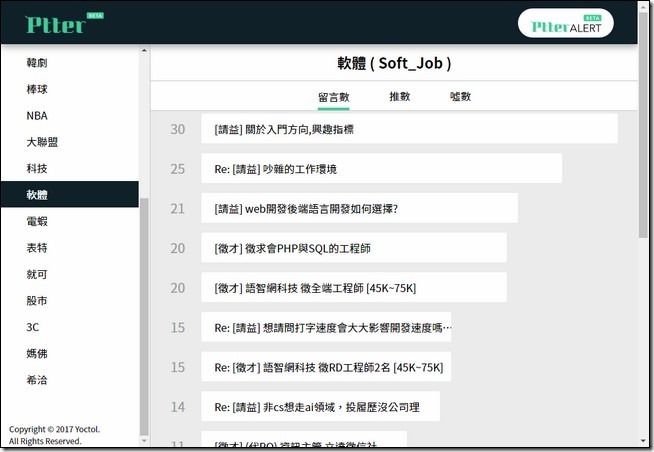Select the 噓數 tab
This screenshot has width=654, height=452.
click(460, 97)
